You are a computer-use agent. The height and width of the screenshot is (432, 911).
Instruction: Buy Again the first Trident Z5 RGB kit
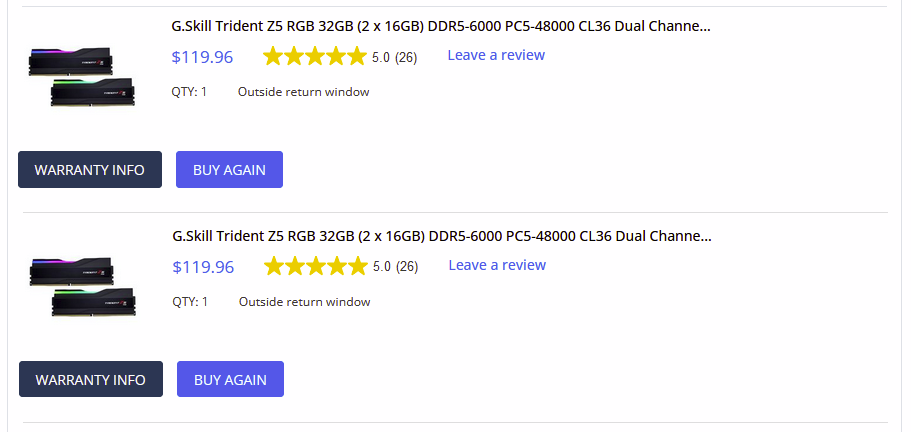coord(229,170)
